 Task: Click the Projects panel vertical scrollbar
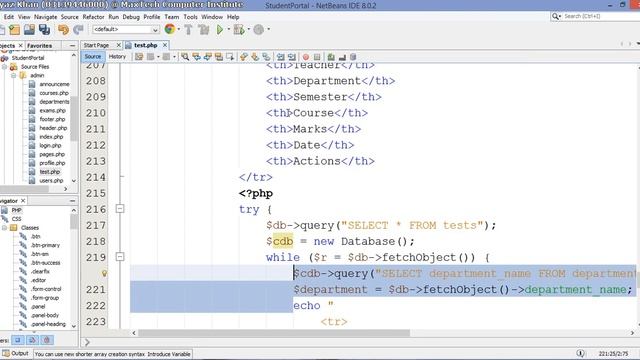(74, 118)
